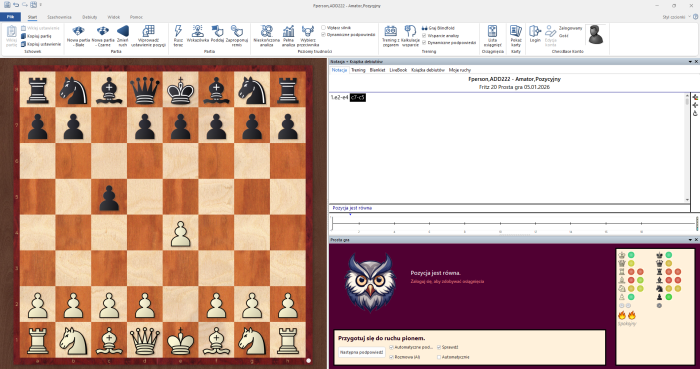Start a new game as White
This screenshot has width=700, height=369.
tap(79, 36)
